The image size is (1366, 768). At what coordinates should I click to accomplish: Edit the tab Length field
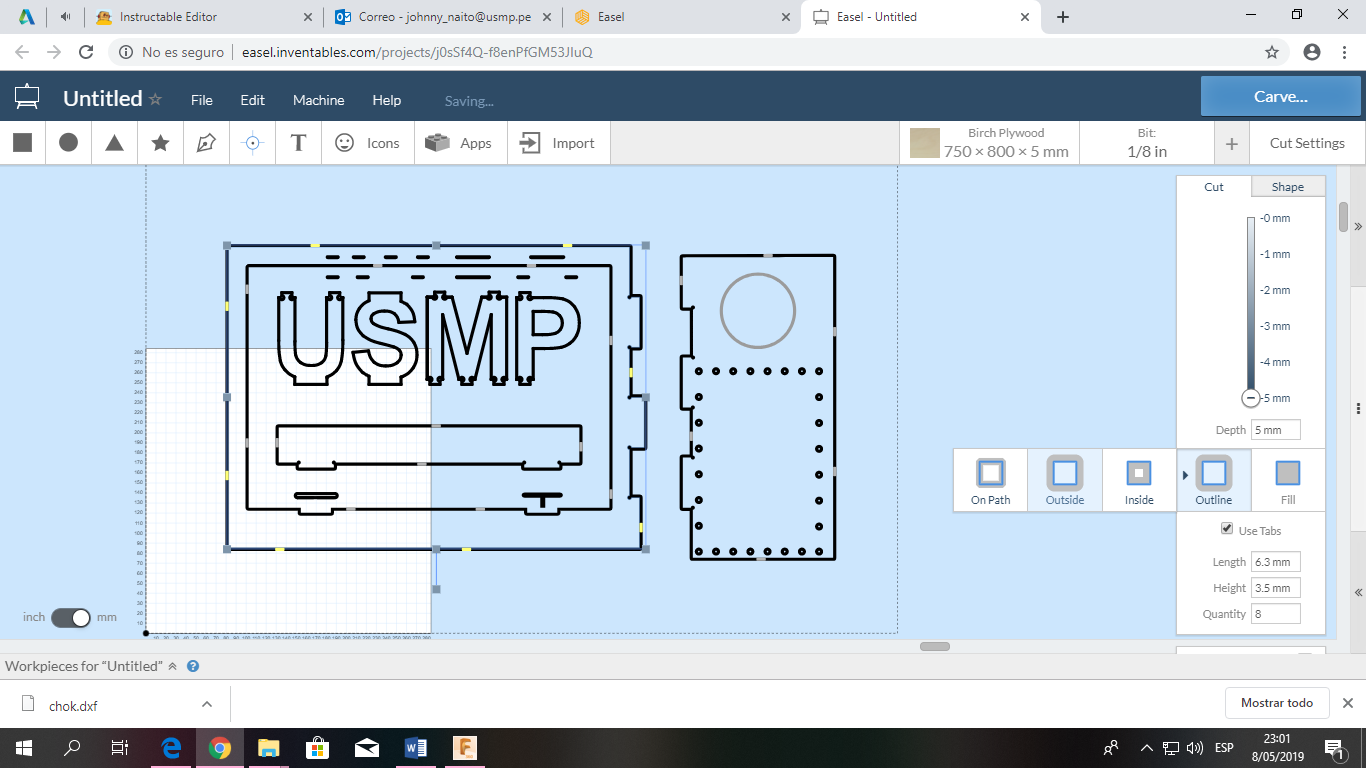[1275, 562]
